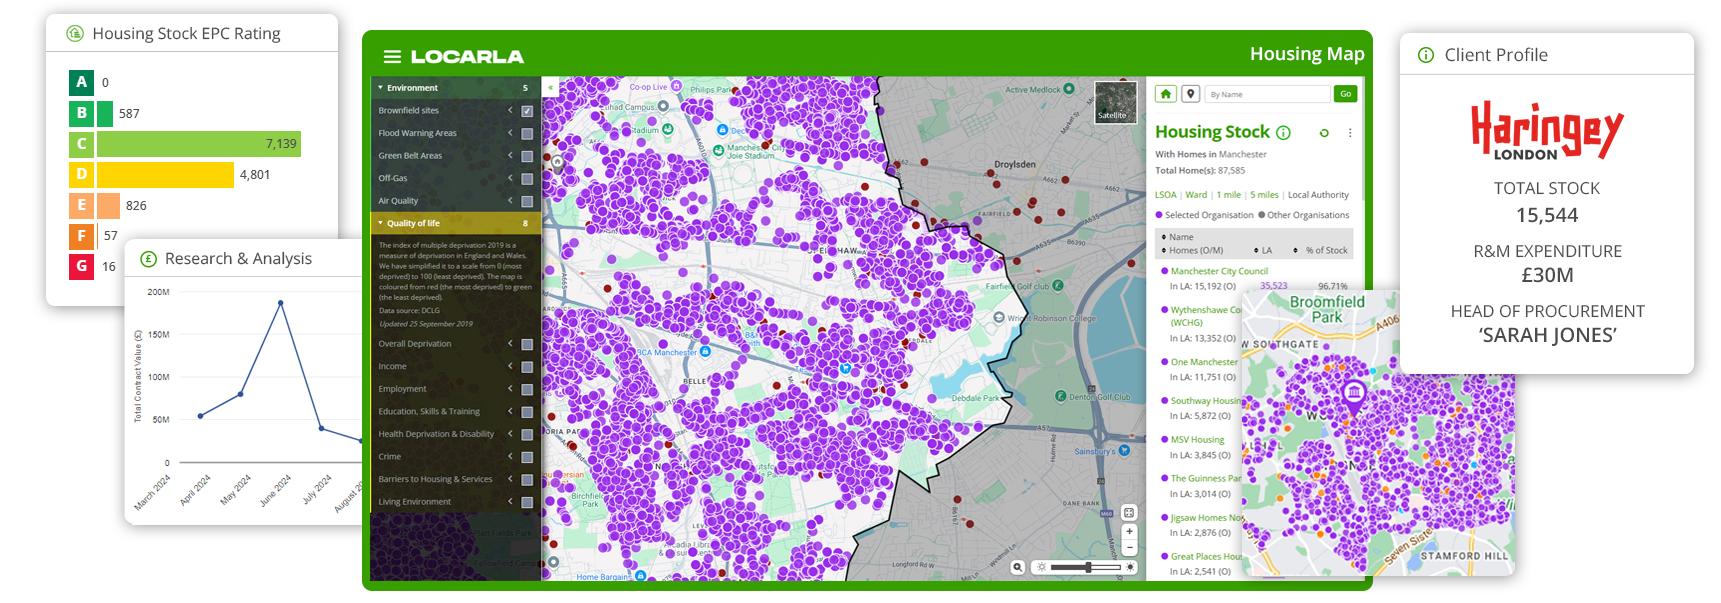
Task: Select the Local Authority filter
Action: [x=1318, y=195]
